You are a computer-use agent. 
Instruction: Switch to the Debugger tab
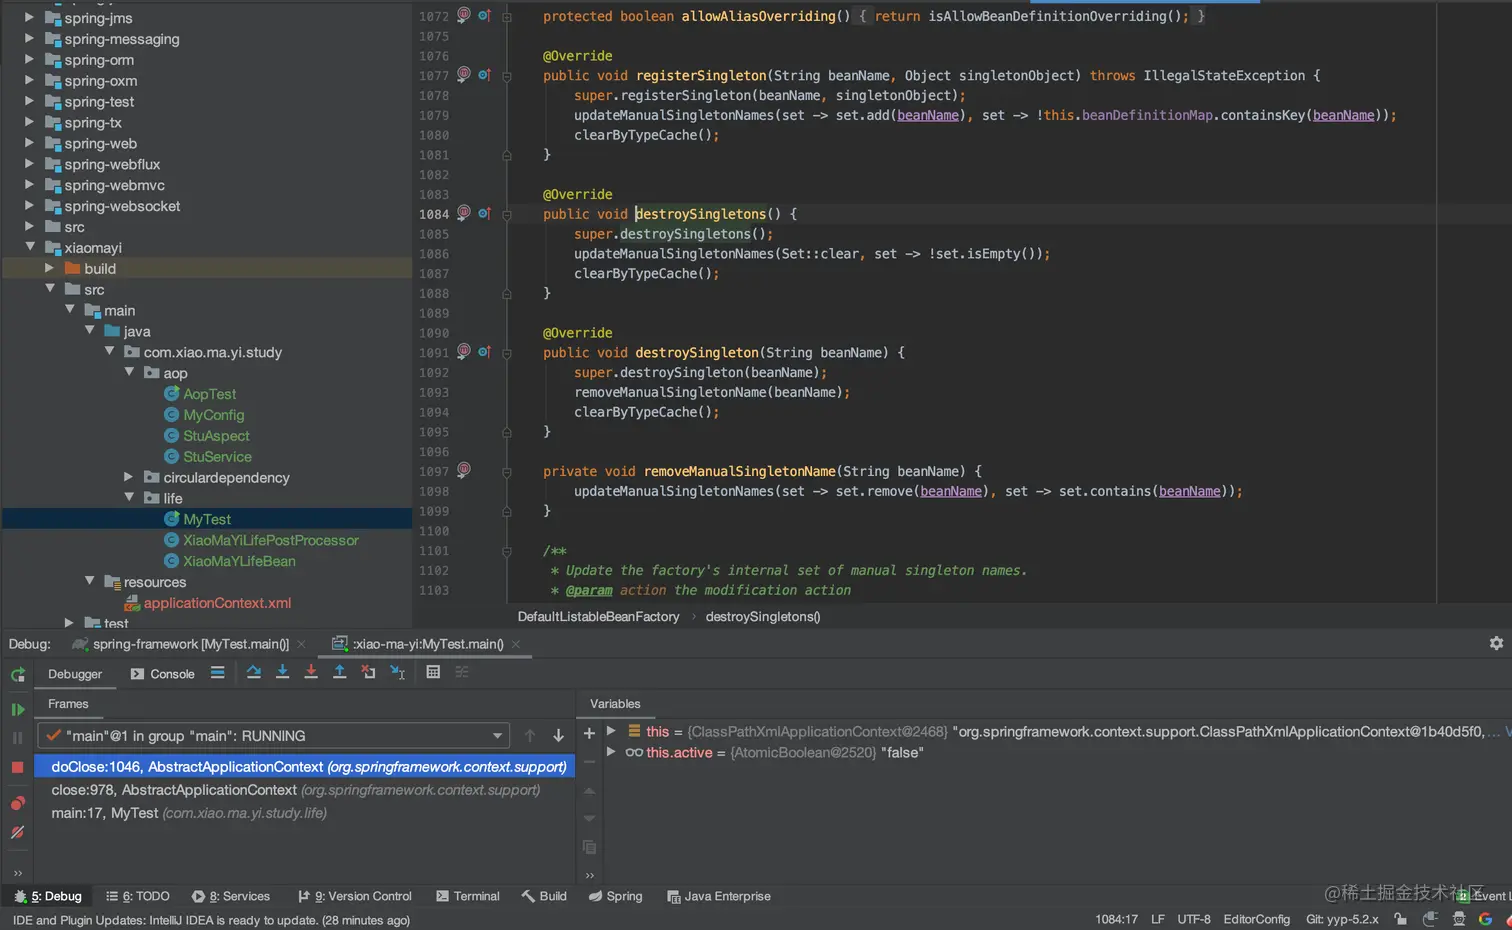75,674
